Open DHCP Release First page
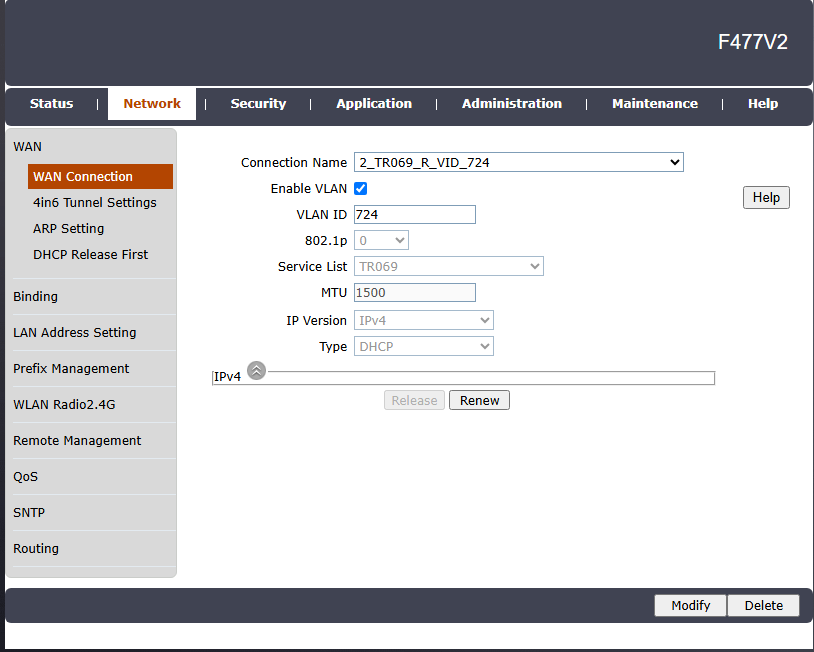Screen dimensions: 814x652 (90, 254)
